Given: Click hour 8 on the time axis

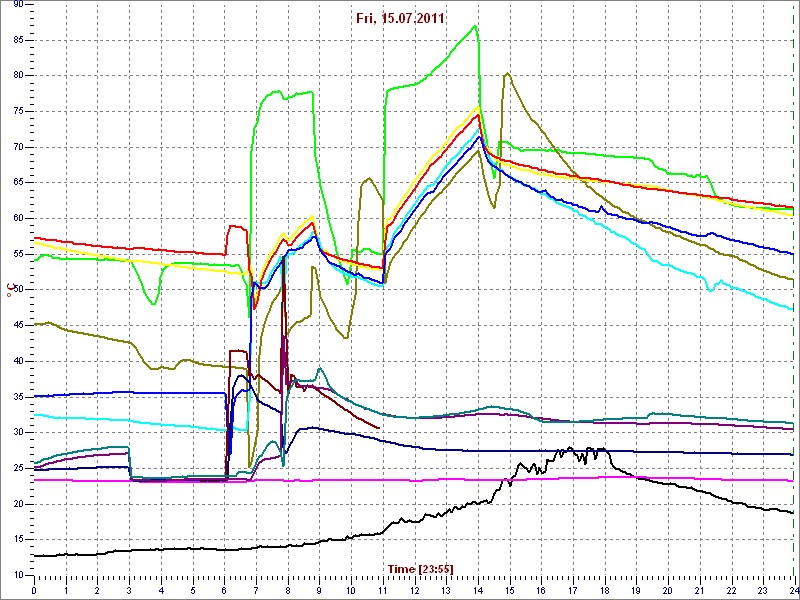Looking at the screenshot, I should coord(288,590).
